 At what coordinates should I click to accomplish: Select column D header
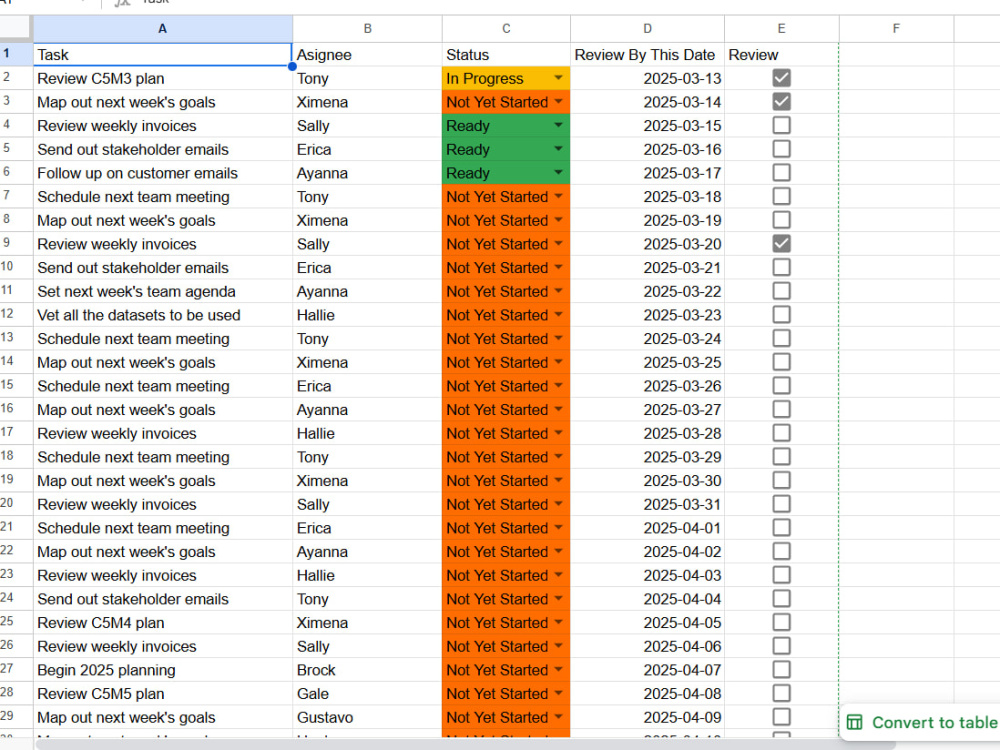point(647,29)
